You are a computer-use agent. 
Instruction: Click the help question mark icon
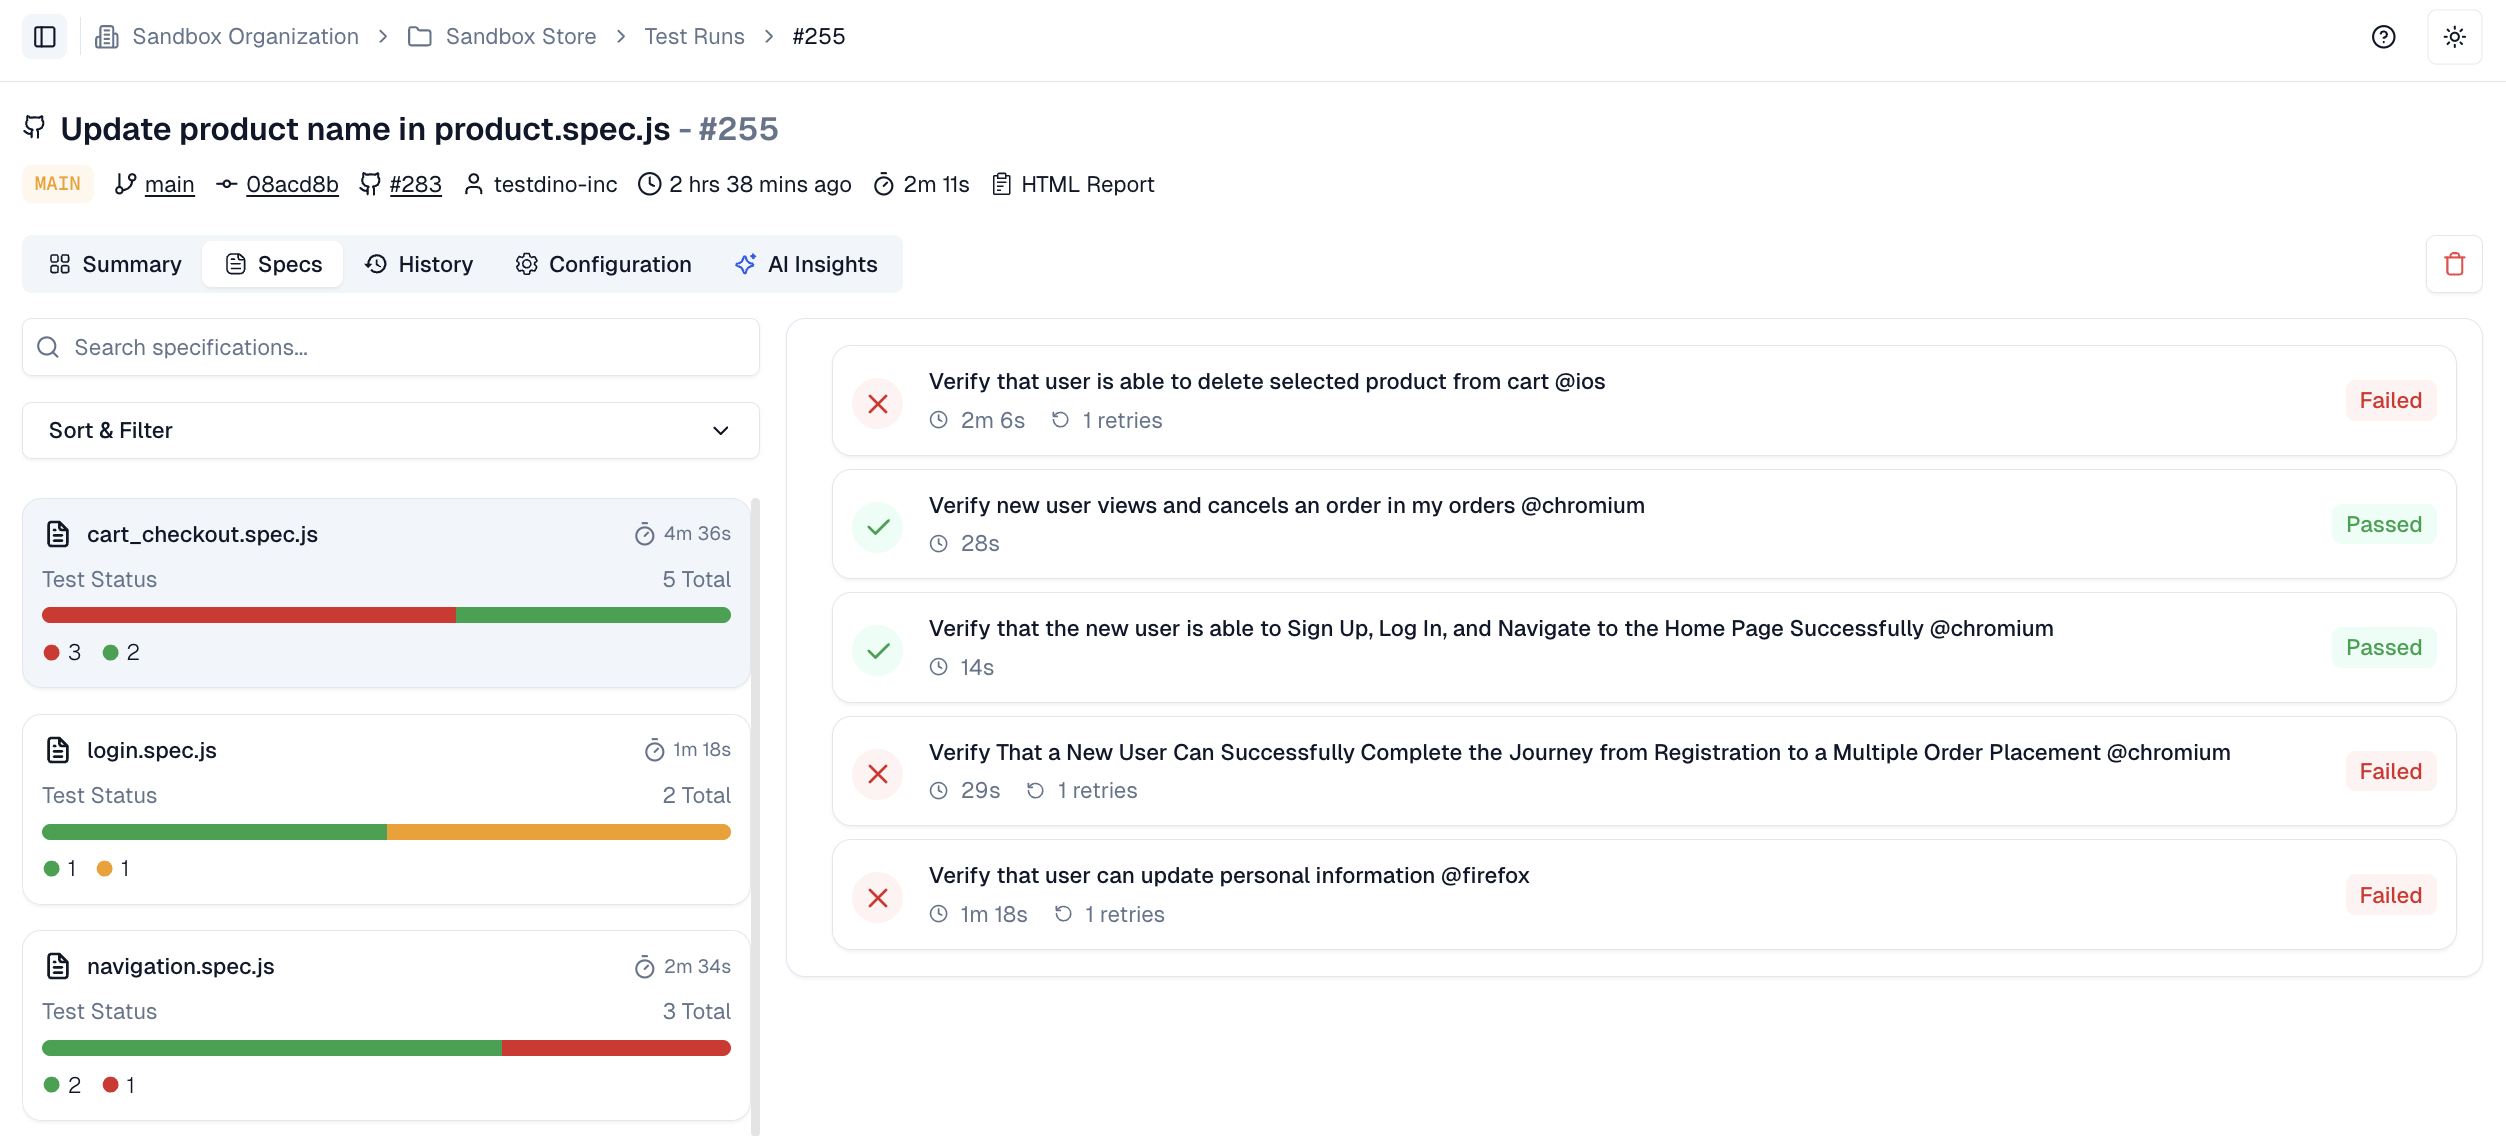click(x=2383, y=37)
